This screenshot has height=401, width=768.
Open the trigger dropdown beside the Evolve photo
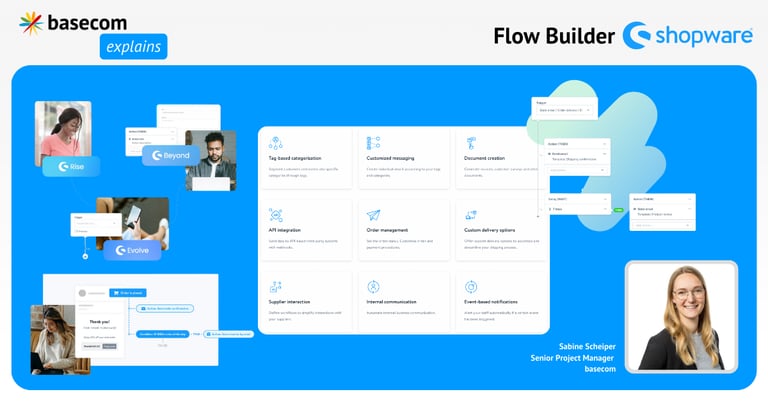pos(96,223)
